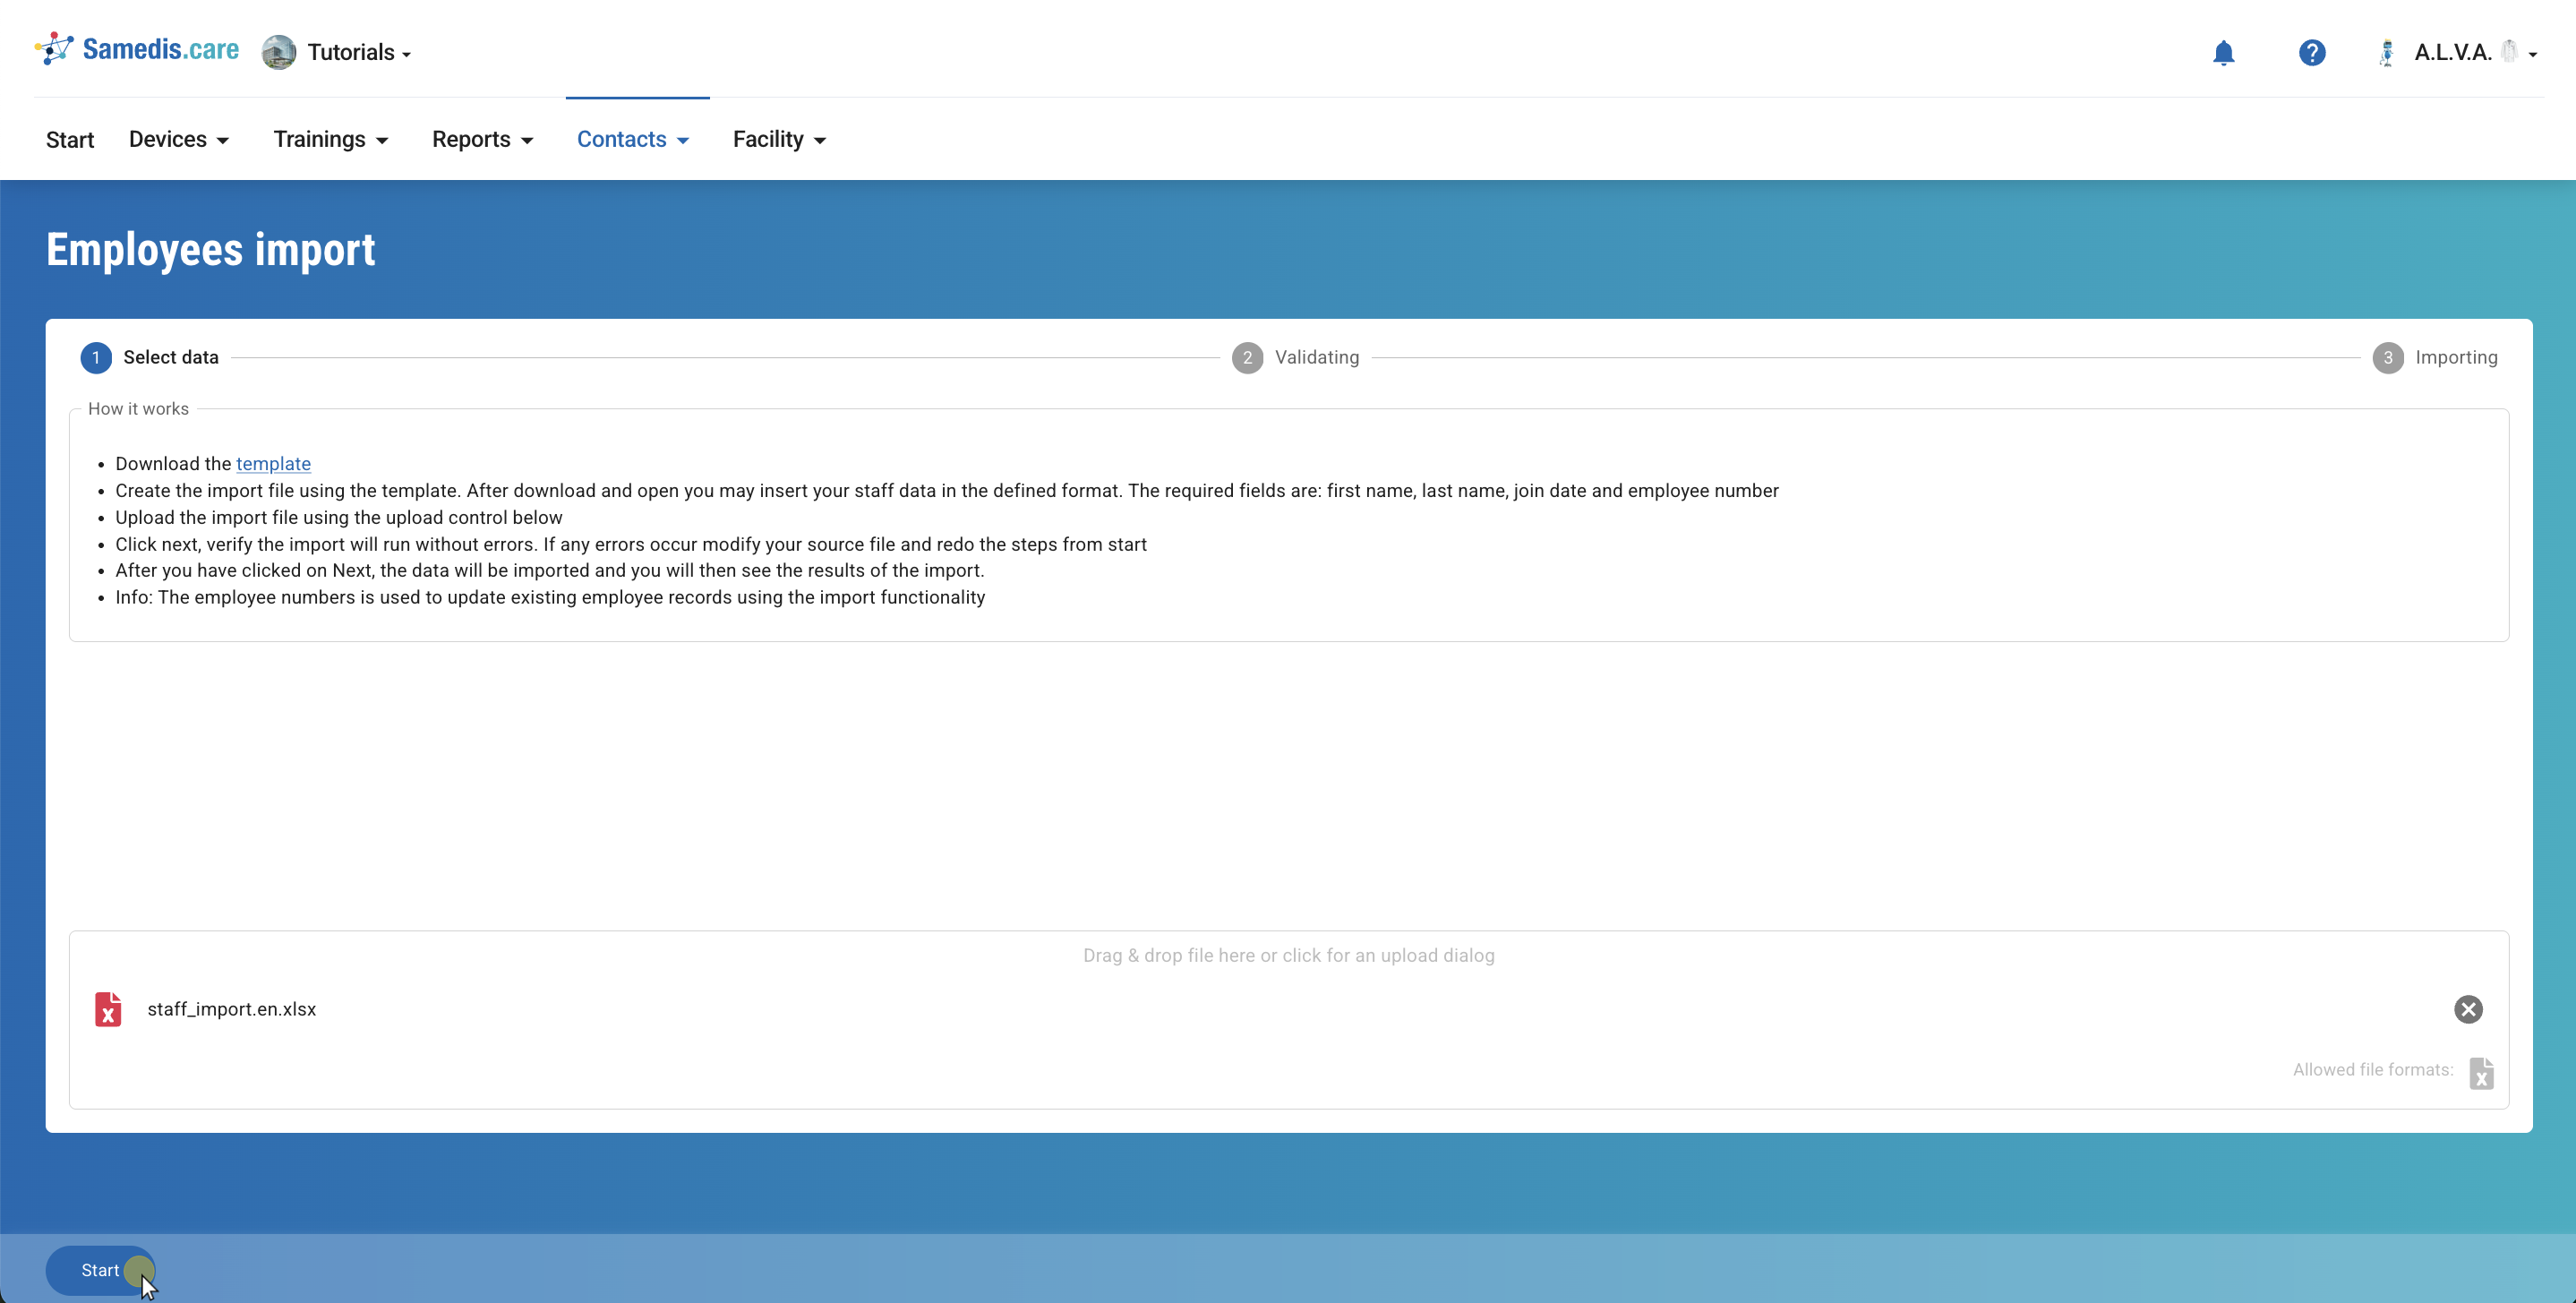Image resolution: width=2576 pixels, height=1303 pixels.
Task: Expand the Tutorials facility dropdown
Action: (x=359, y=53)
